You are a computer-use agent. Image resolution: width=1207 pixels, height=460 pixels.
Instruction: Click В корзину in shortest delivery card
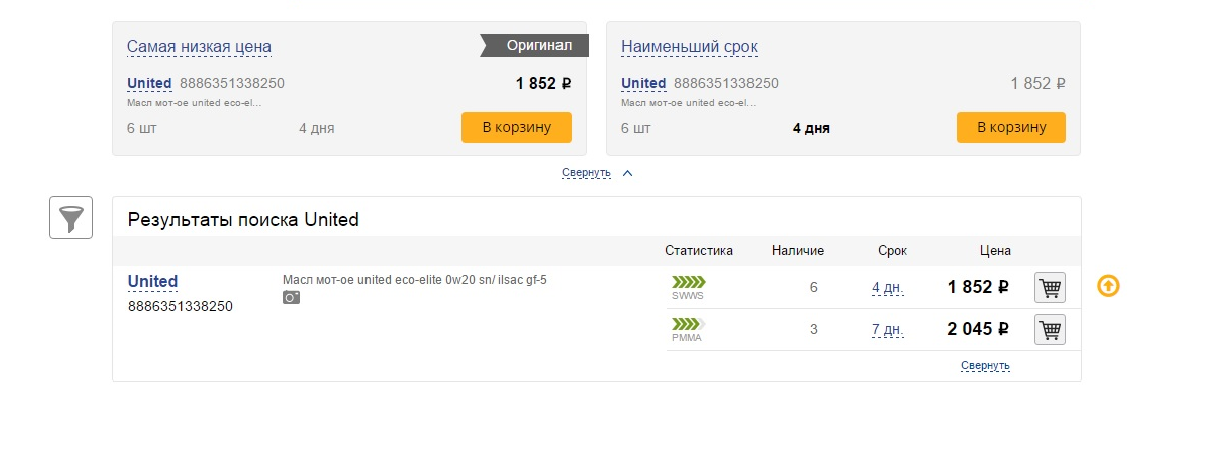[x=1011, y=127]
